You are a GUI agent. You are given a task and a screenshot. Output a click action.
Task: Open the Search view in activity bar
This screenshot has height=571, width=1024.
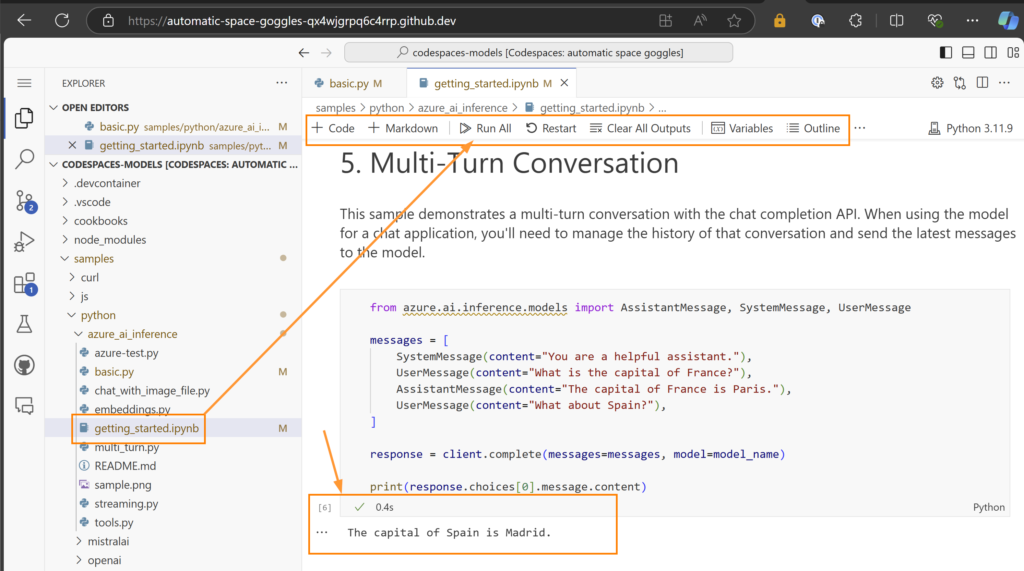pyautogui.click(x=25, y=159)
